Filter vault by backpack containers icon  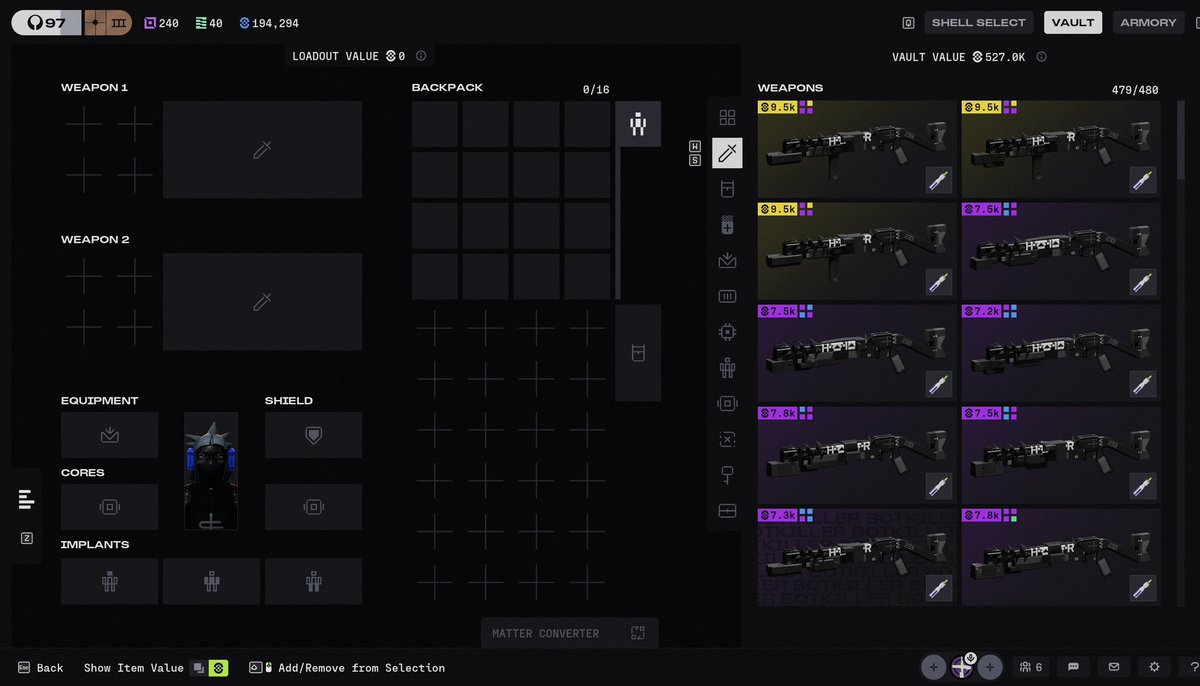click(x=727, y=189)
